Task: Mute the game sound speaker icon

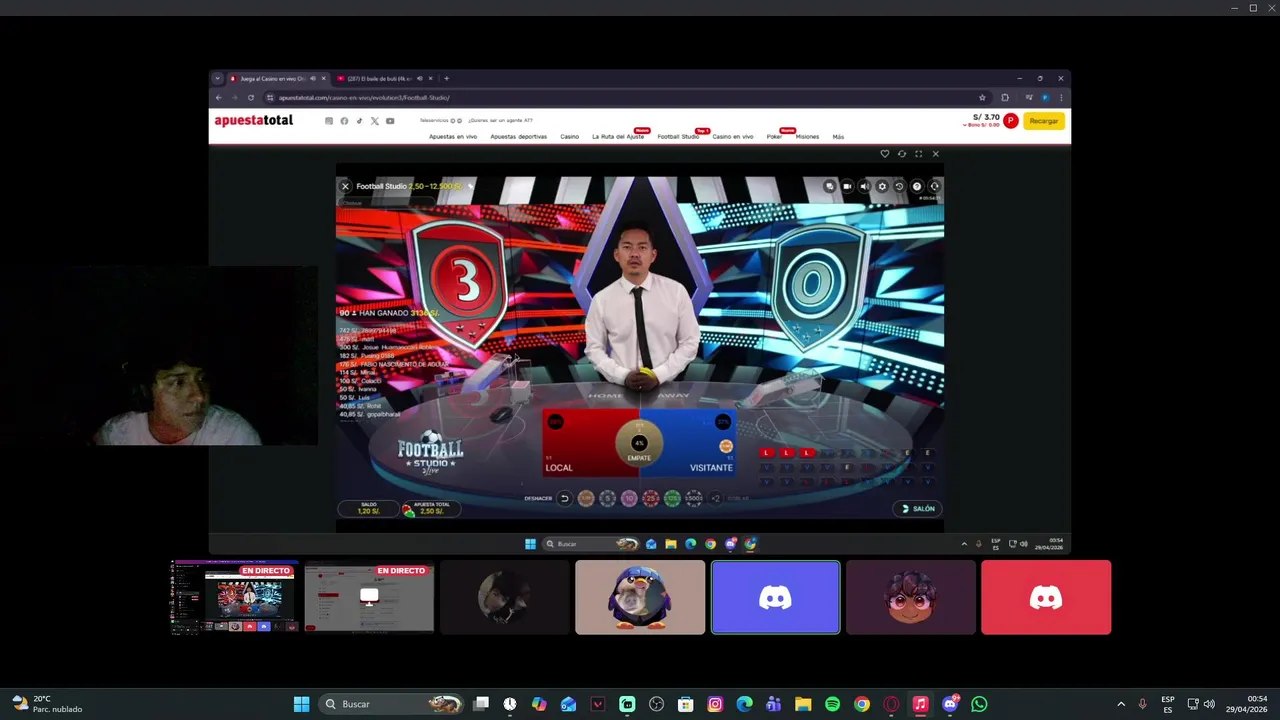Action: (x=864, y=186)
